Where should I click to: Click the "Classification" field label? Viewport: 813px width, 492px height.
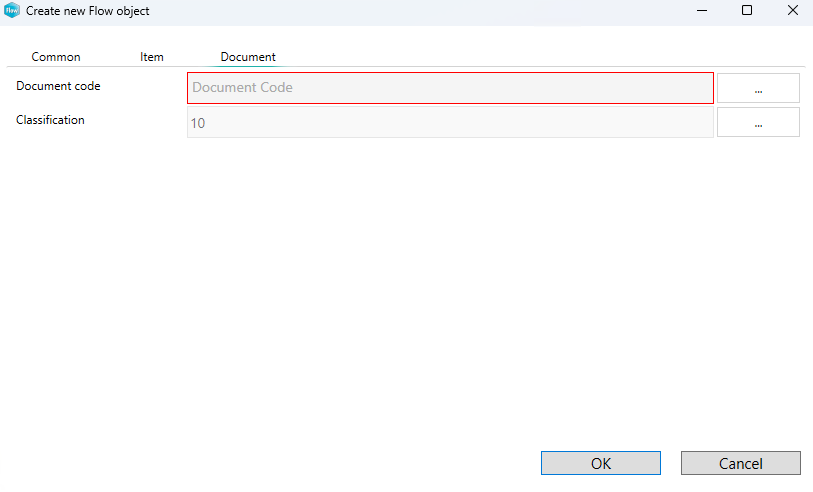click(x=50, y=120)
